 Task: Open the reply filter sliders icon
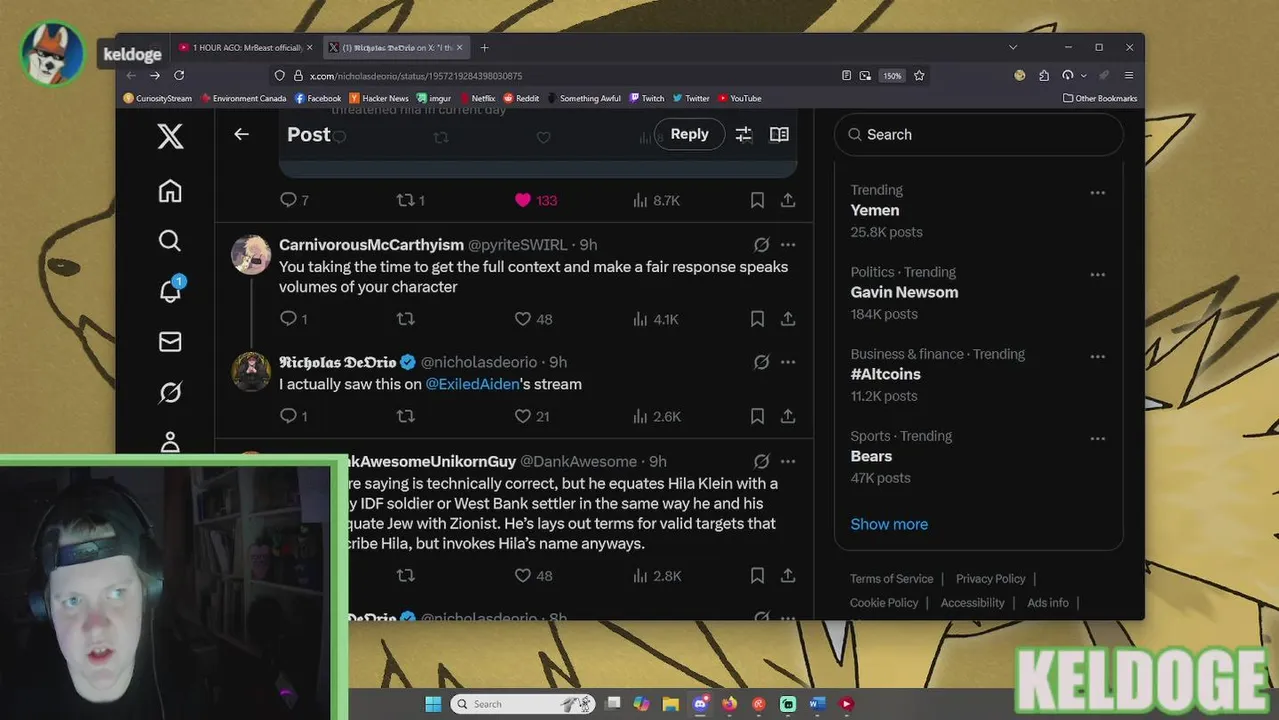click(743, 134)
